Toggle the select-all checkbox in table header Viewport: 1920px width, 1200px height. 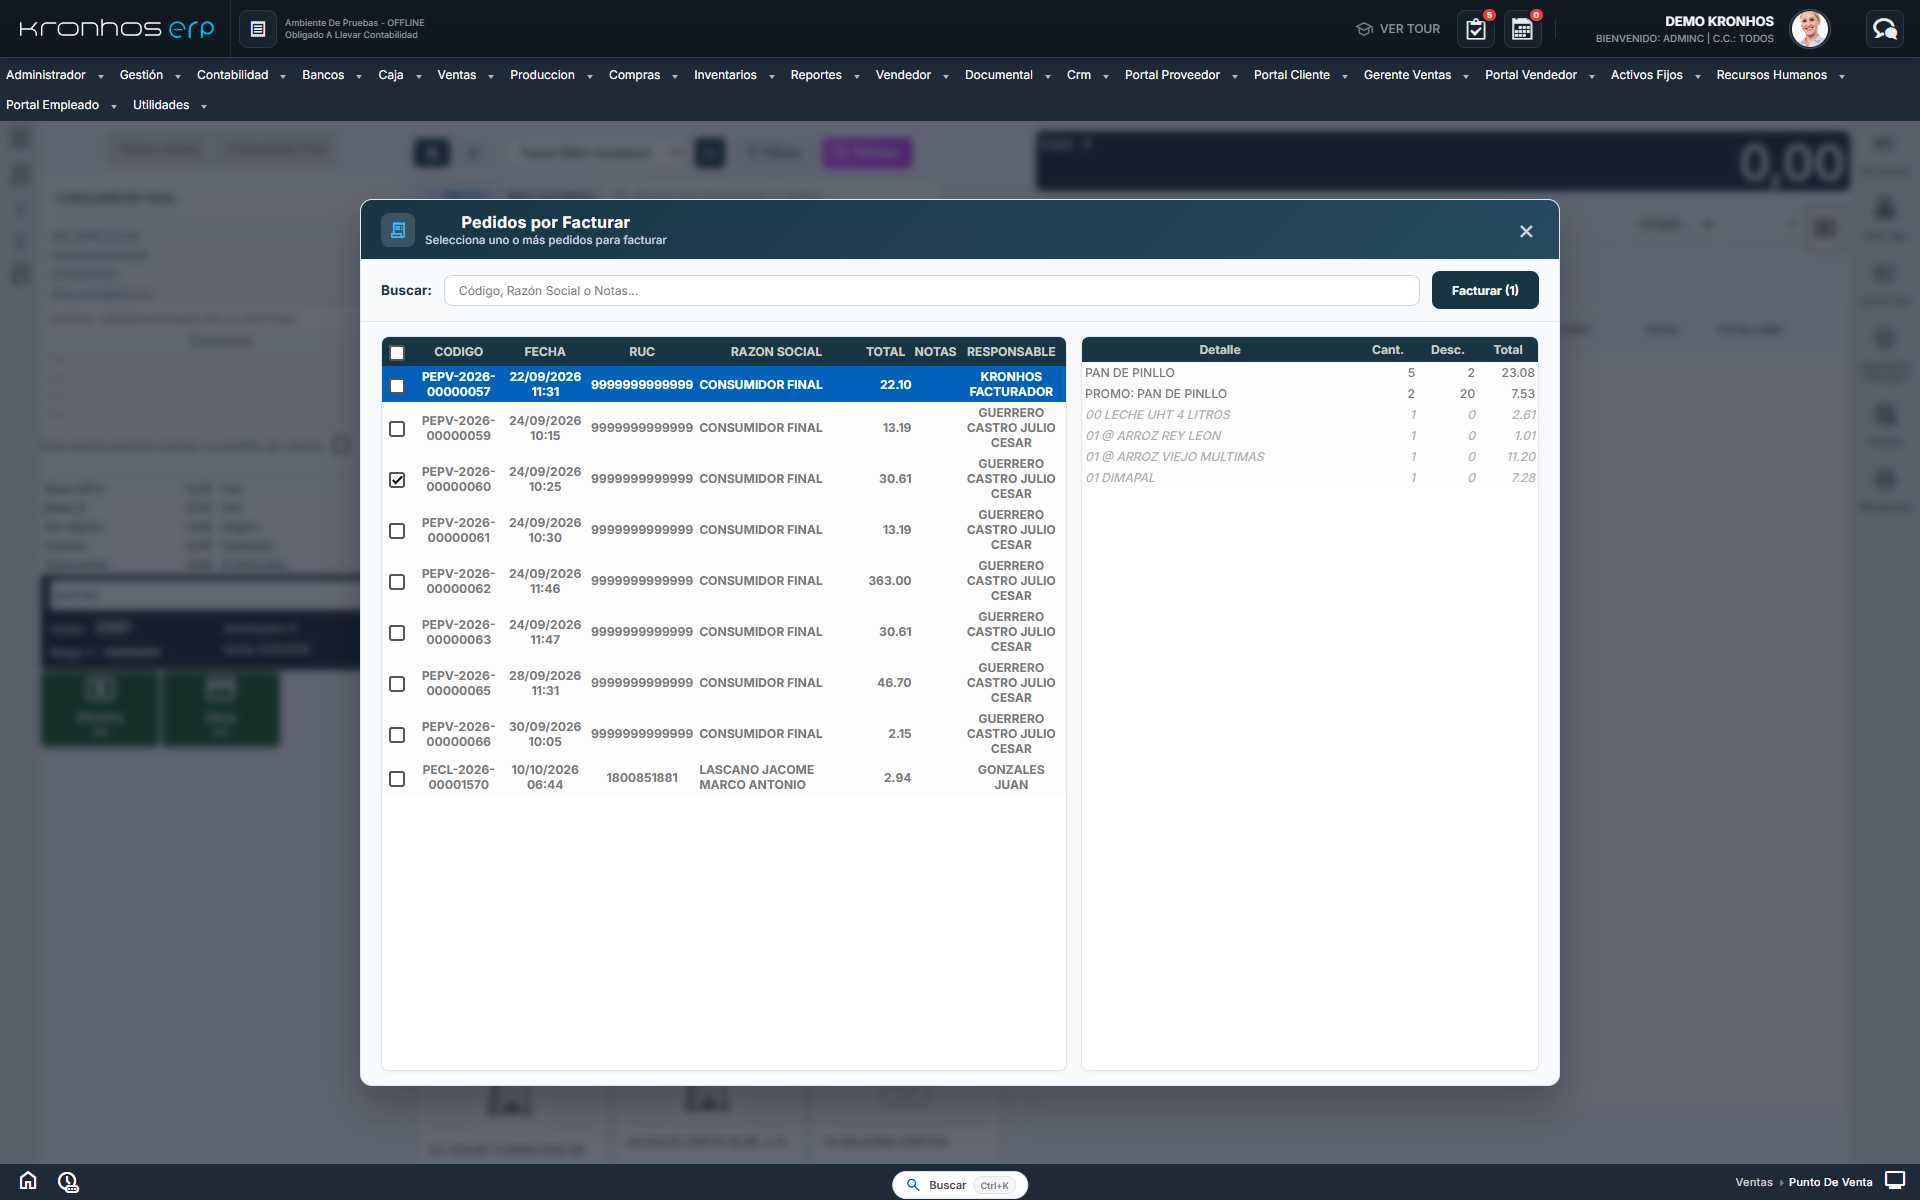pos(397,353)
